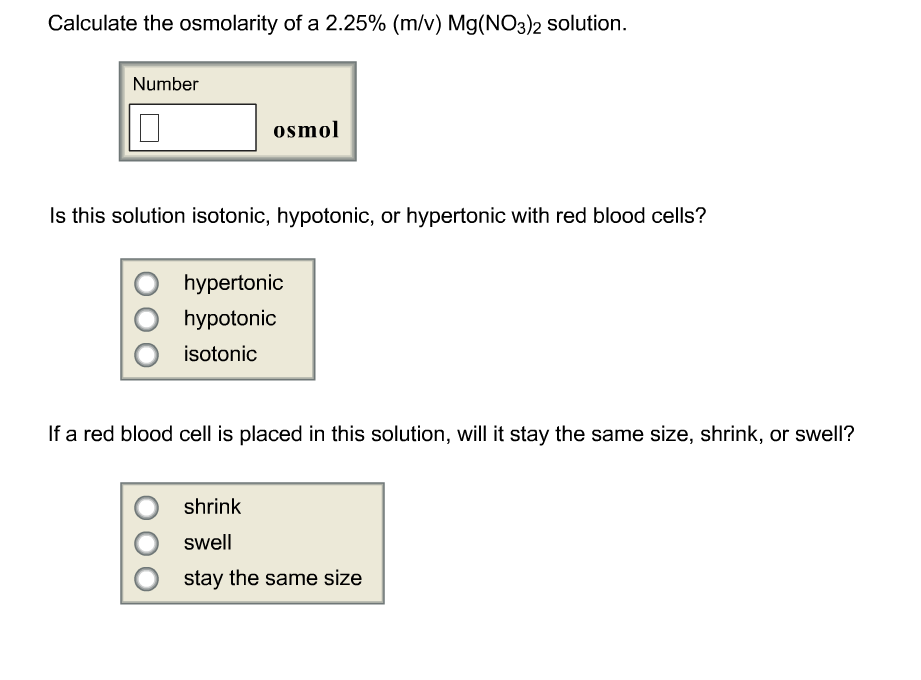
Task: Select the shrink radio button
Action: [x=146, y=507]
